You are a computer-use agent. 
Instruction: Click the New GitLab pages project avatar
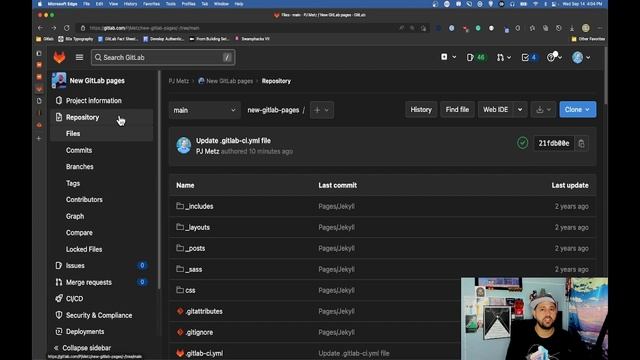tap(59, 80)
